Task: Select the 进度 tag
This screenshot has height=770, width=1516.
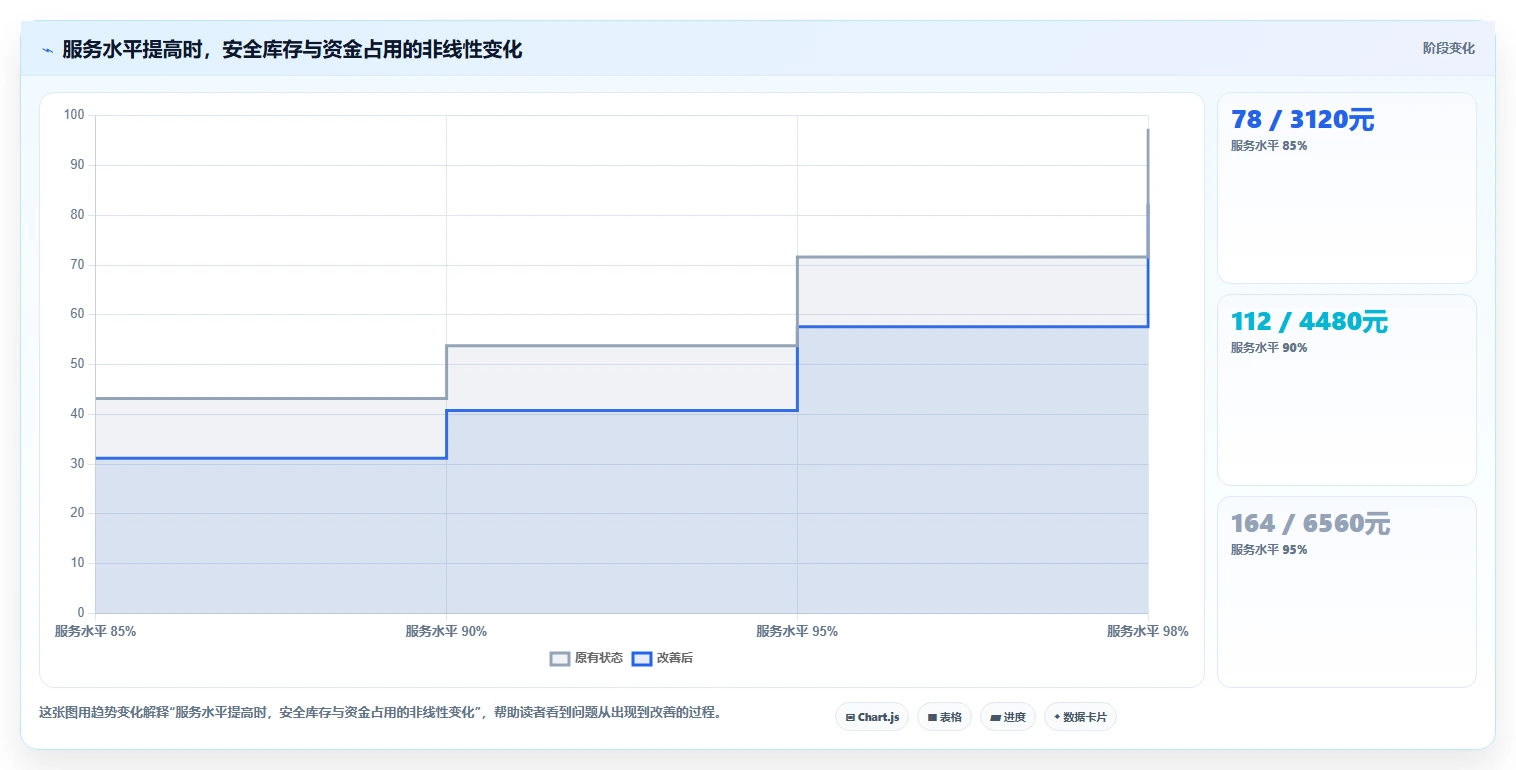Action: 1008,717
